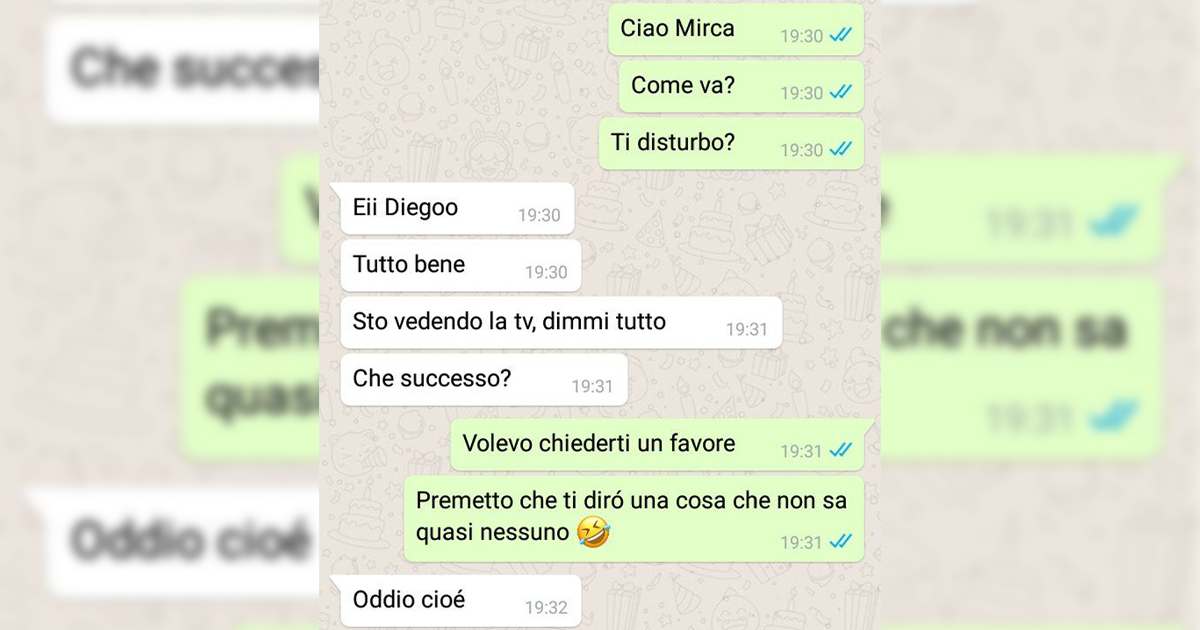Click double checkmarks on "Volevo chiederti un favore"
The height and width of the screenshot is (630, 1200).
click(841, 451)
